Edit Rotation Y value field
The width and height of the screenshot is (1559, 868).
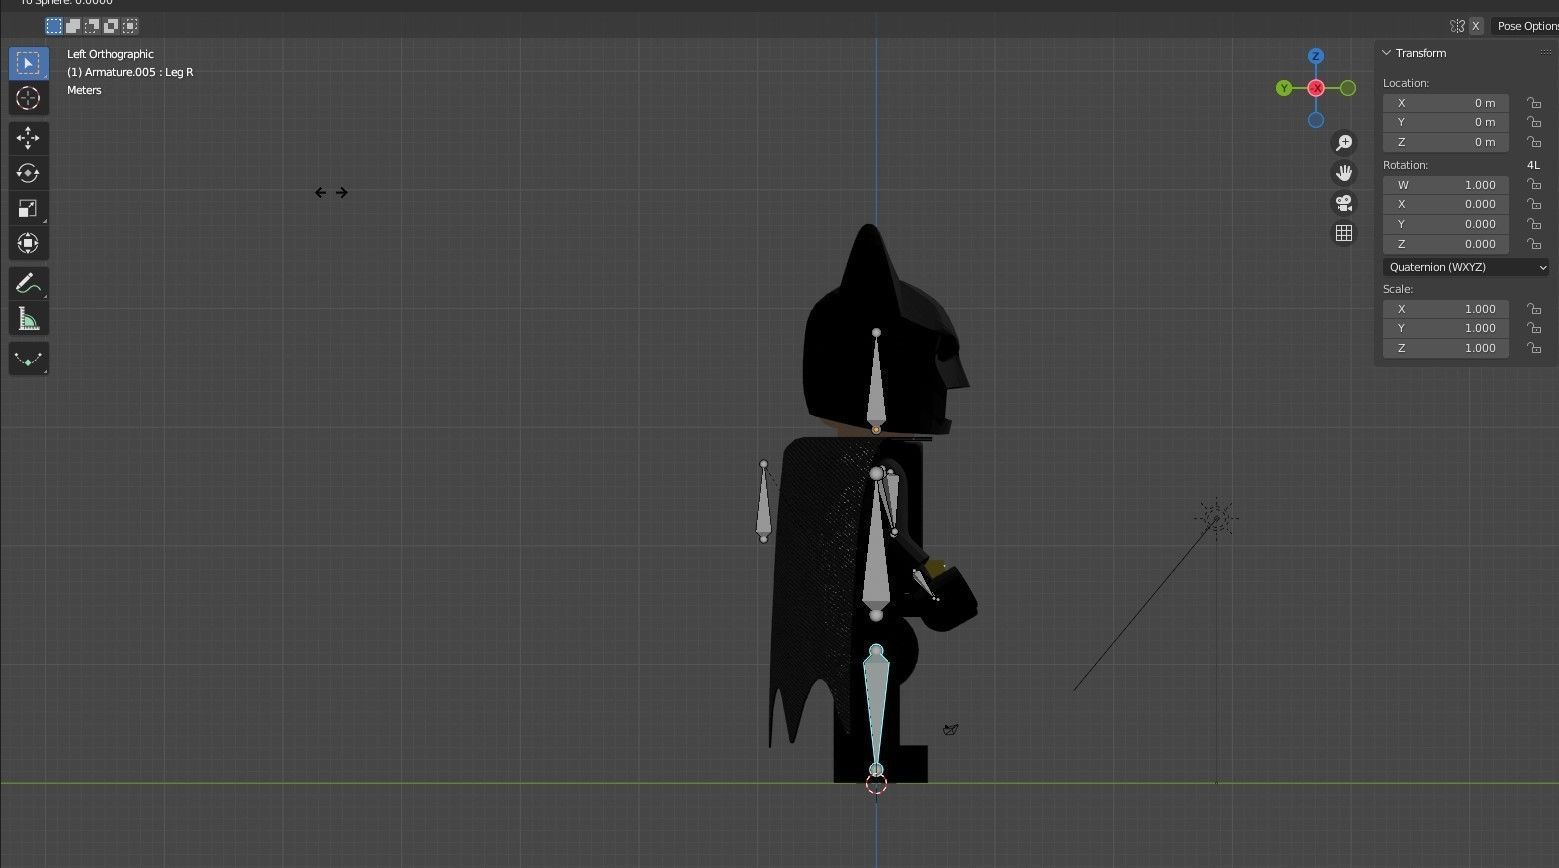pos(1446,224)
